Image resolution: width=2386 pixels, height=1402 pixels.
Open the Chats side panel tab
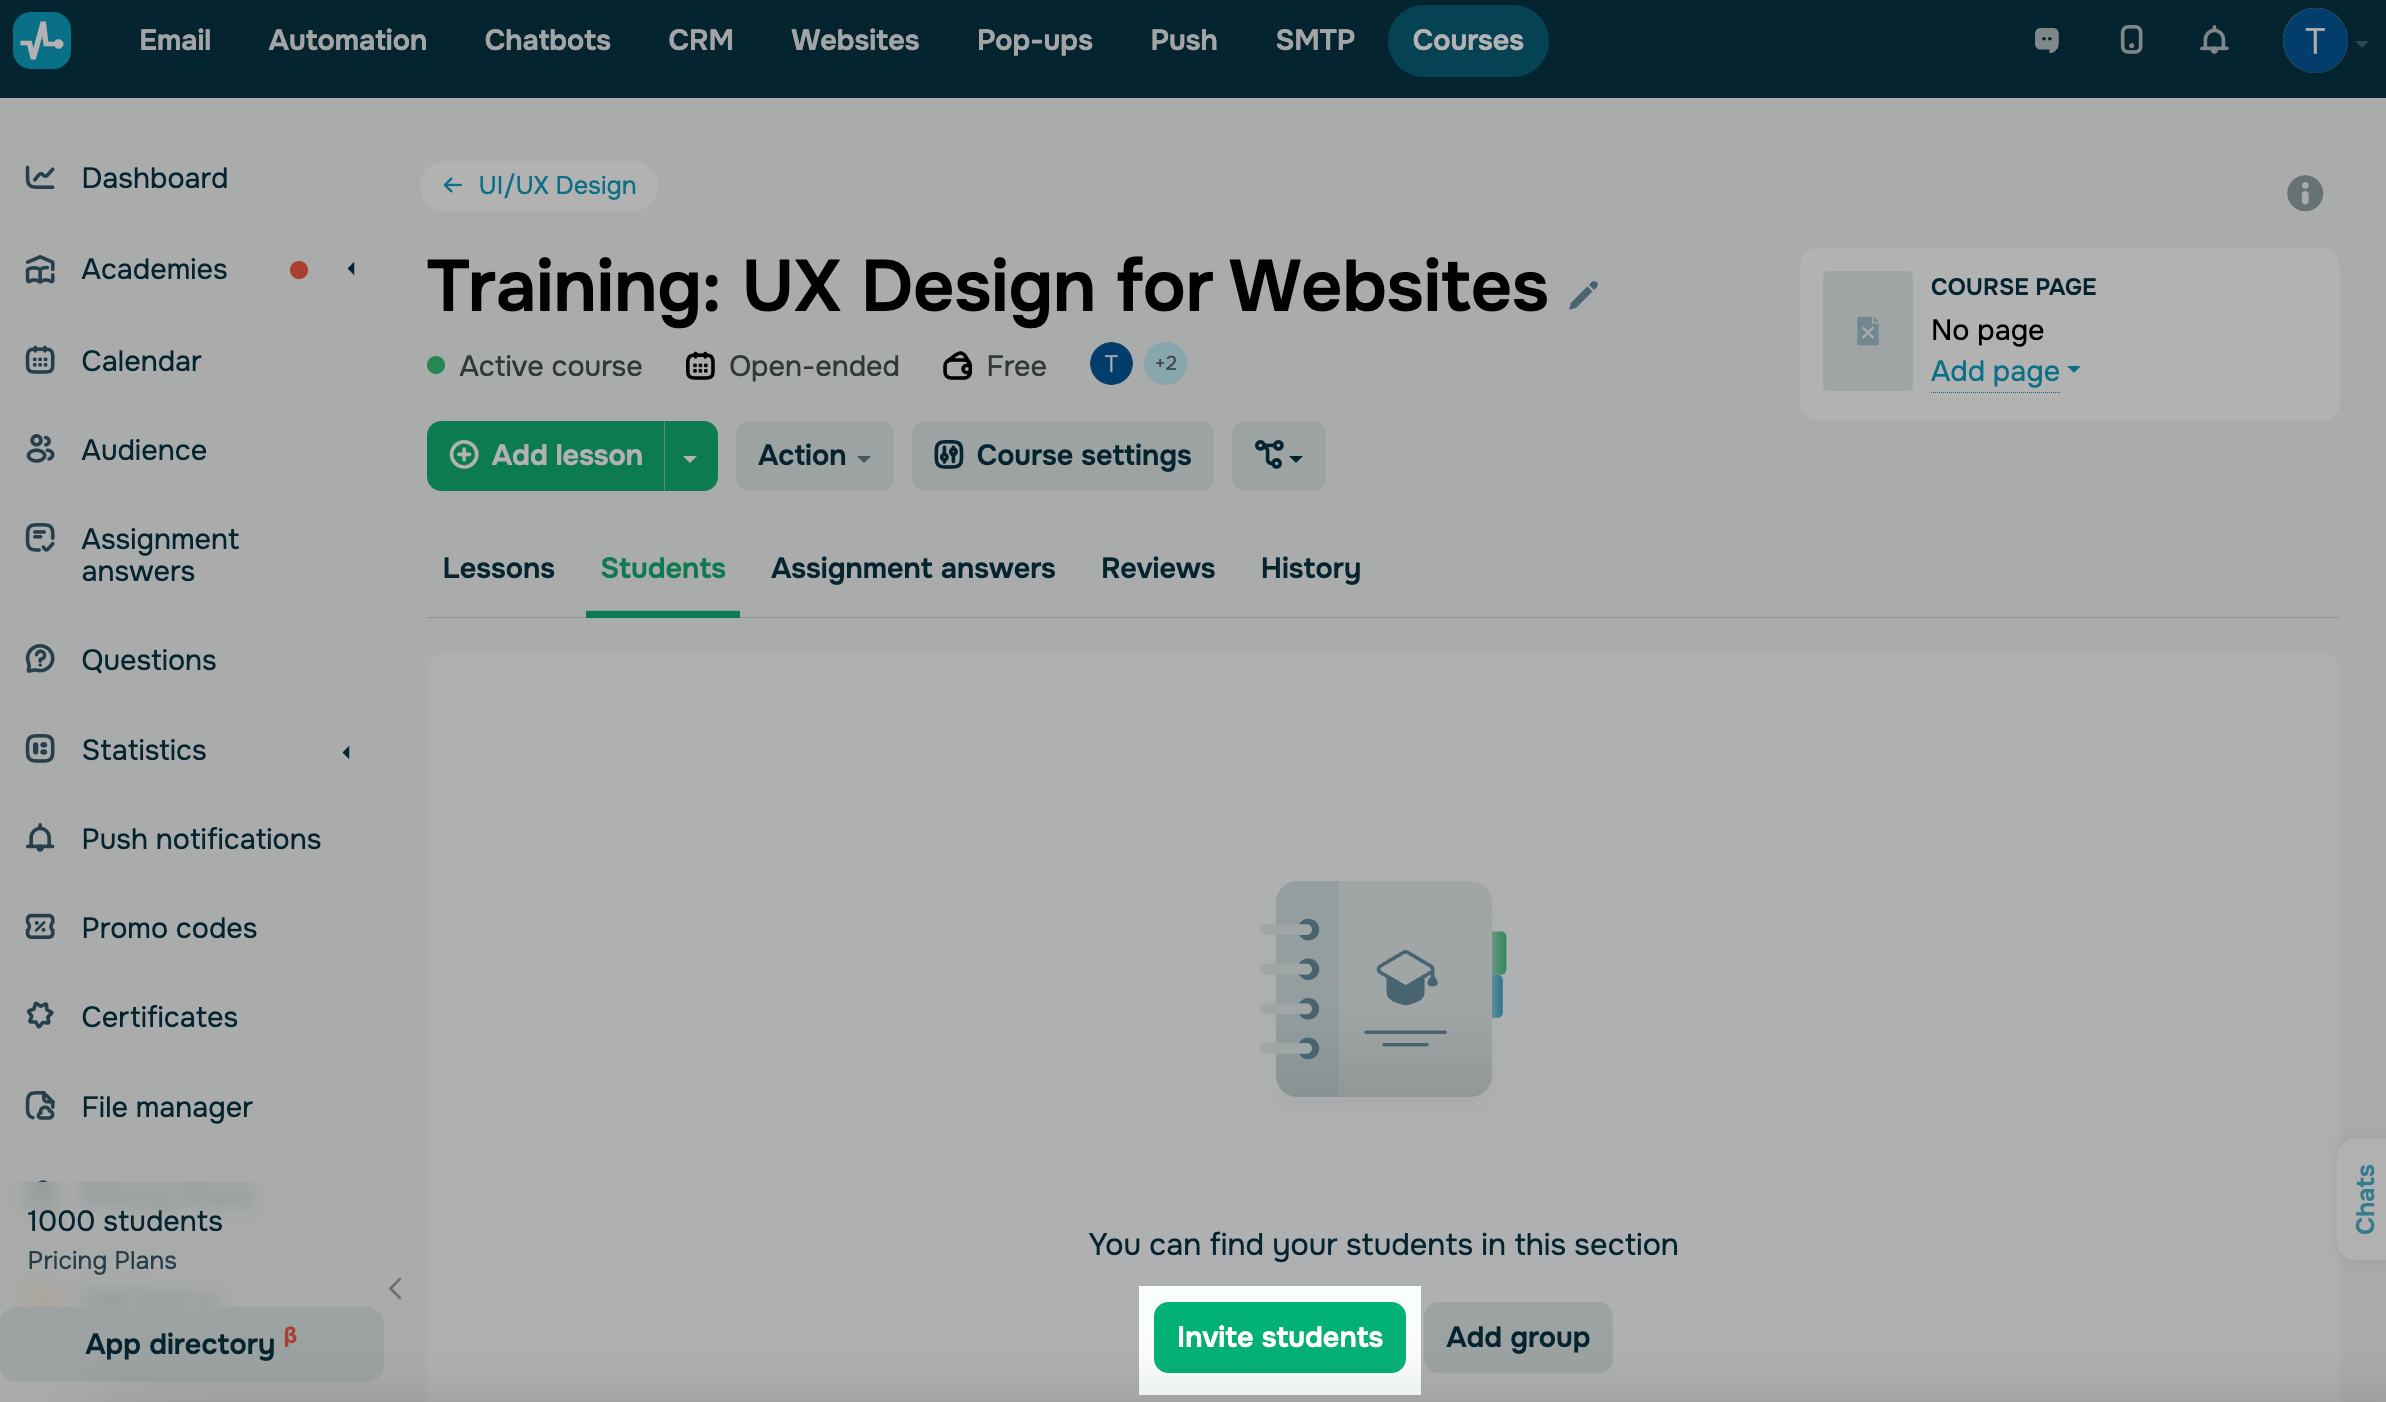pos(2365,1199)
